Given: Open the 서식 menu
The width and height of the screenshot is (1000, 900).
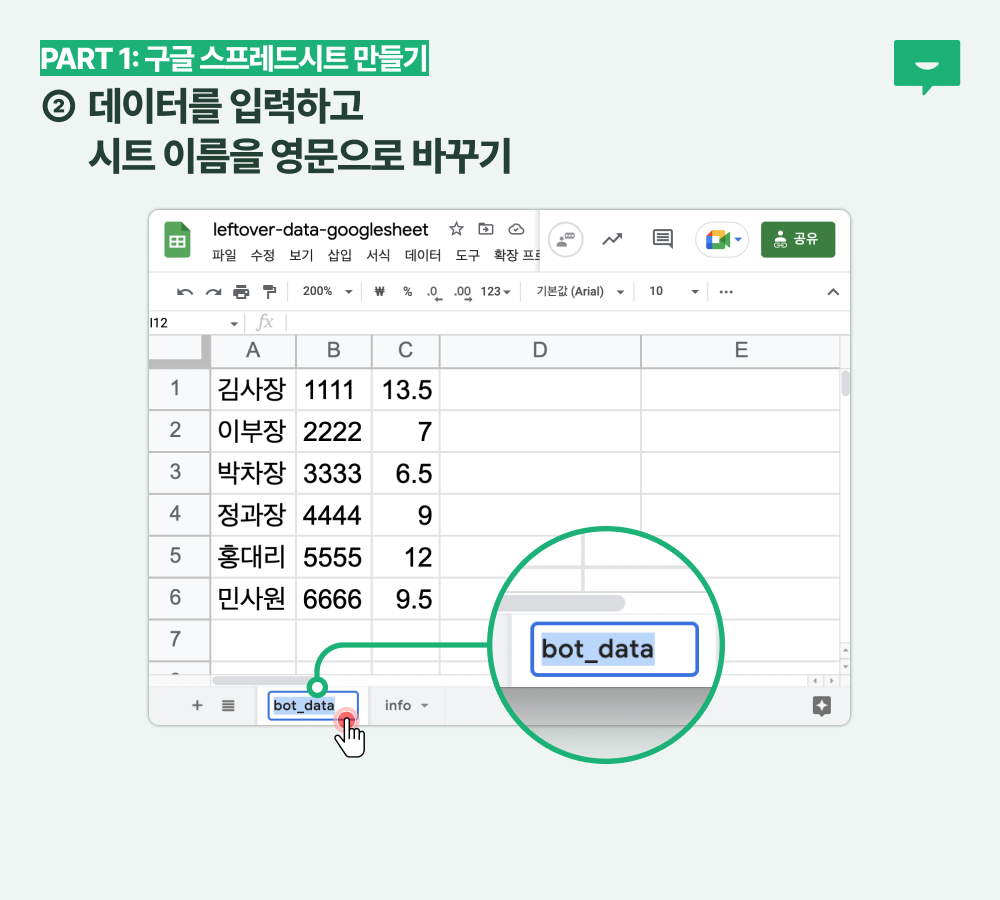Looking at the screenshot, I should pyautogui.click(x=378, y=255).
